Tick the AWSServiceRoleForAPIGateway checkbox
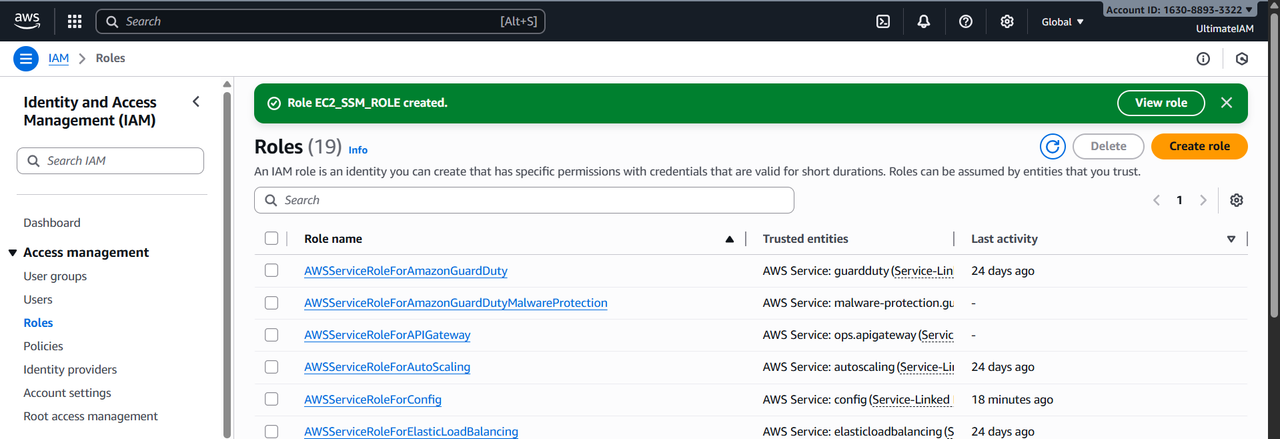 point(272,335)
